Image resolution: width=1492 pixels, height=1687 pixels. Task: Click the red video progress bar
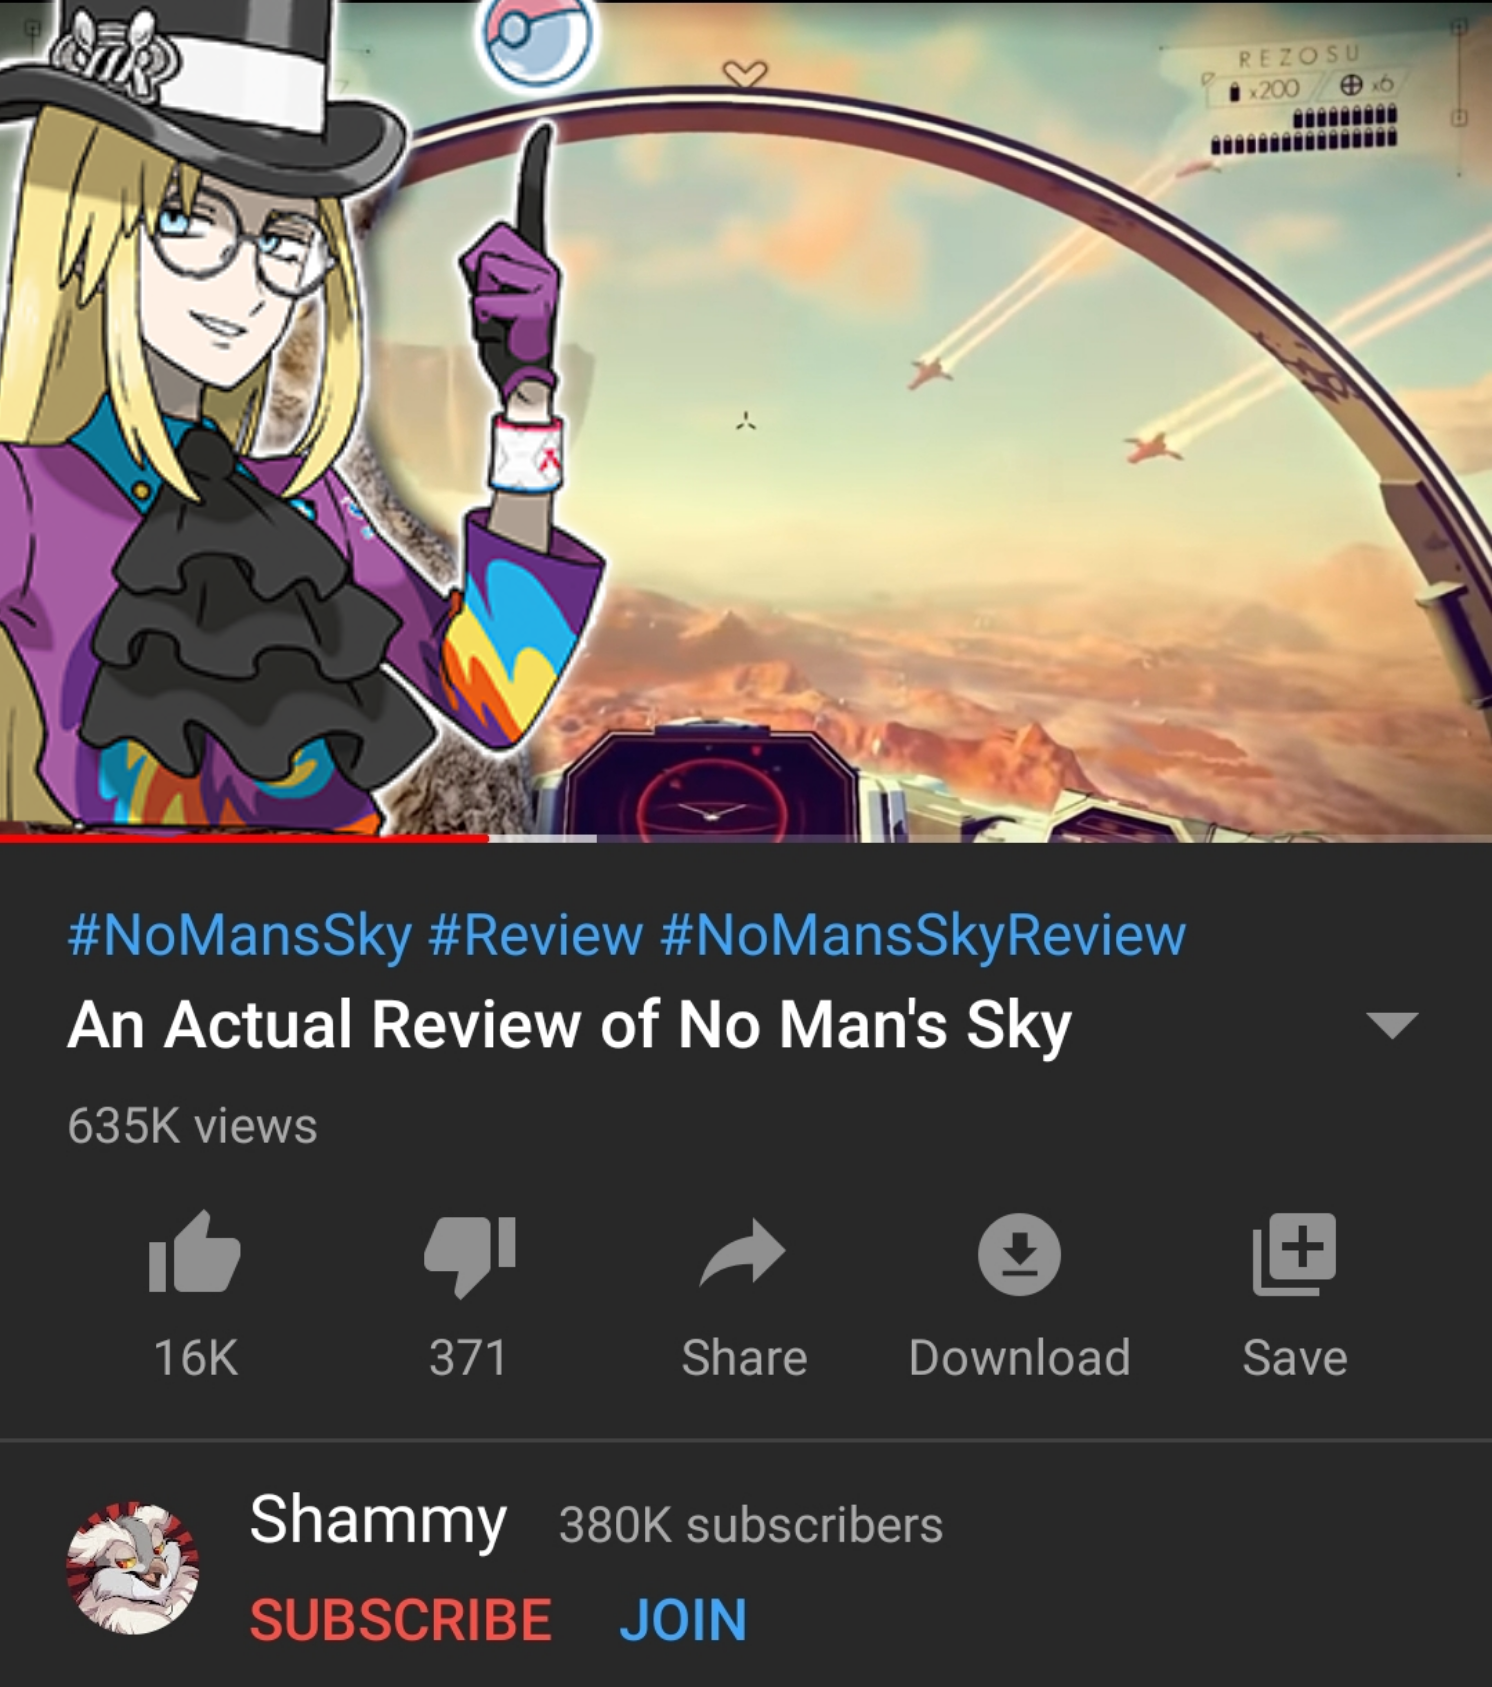[x=244, y=838]
